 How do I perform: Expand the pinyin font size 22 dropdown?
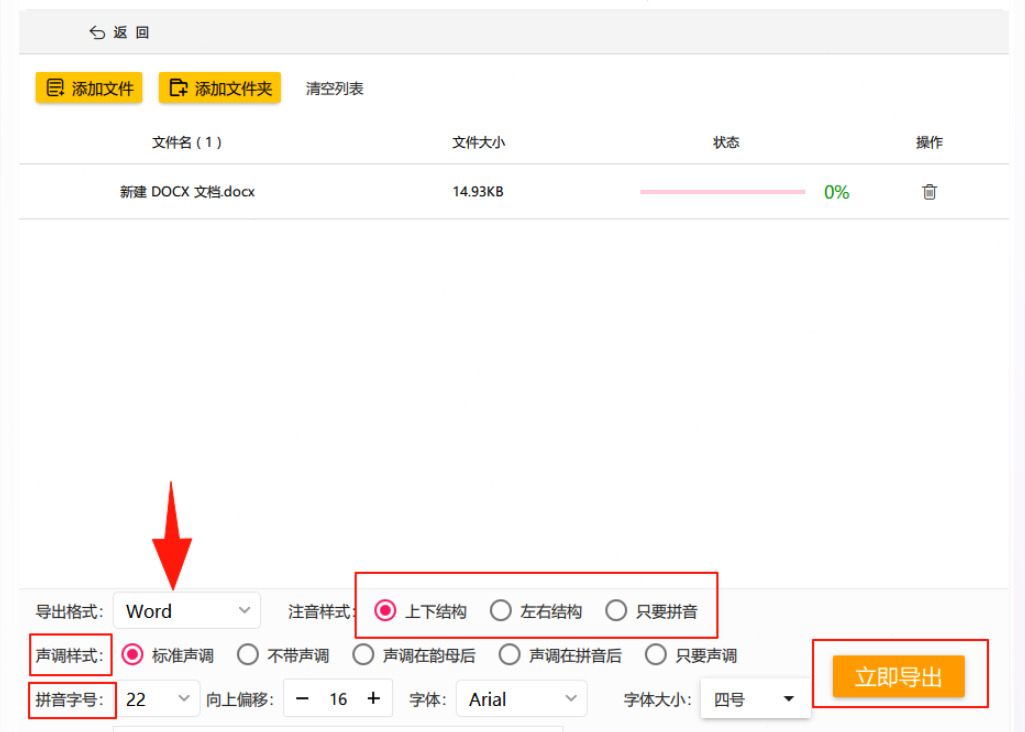click(x=158, y=699)
